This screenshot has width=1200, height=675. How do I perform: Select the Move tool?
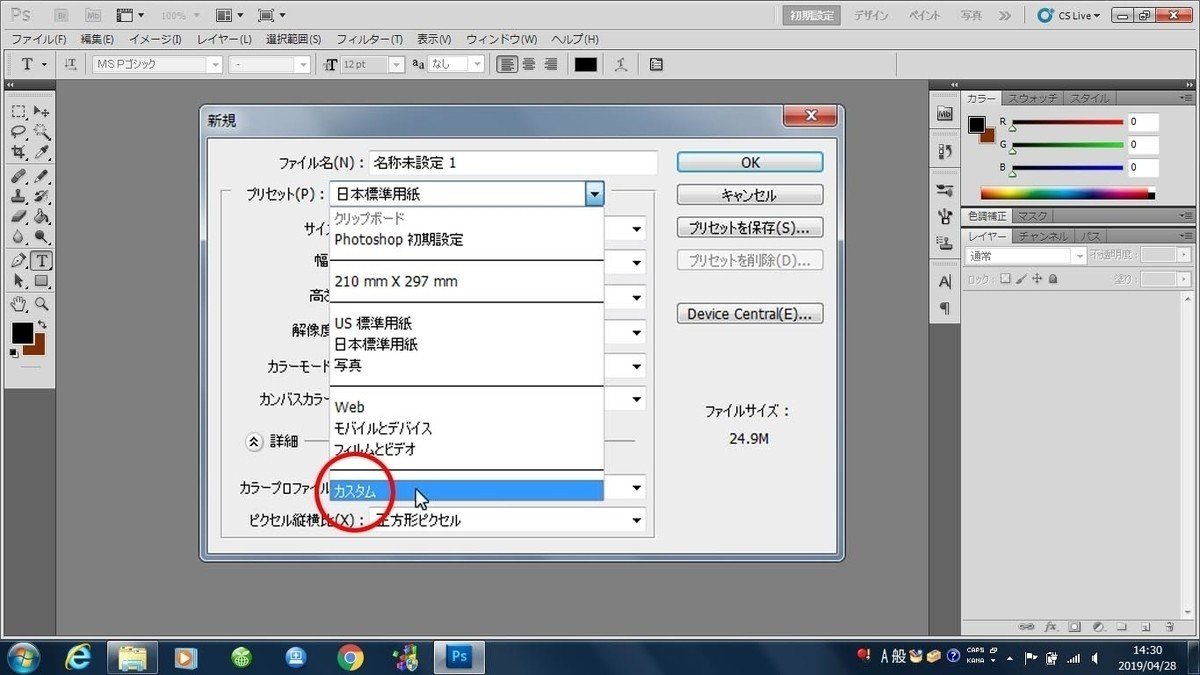click(x=41, y=110)
